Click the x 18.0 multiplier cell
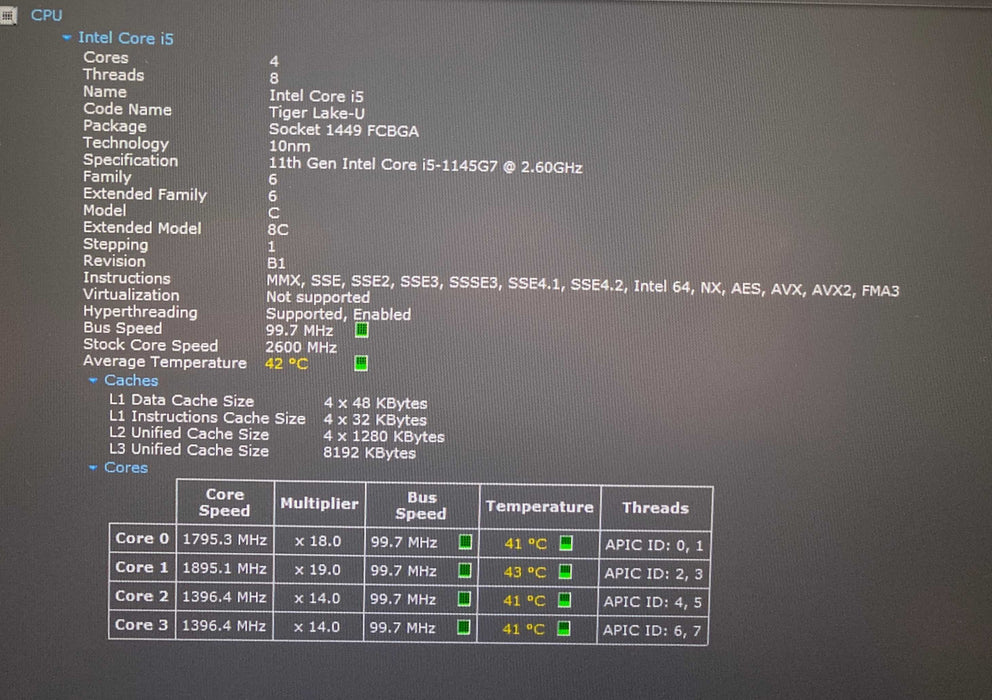 pyautogui.click(x=318, y=541)
